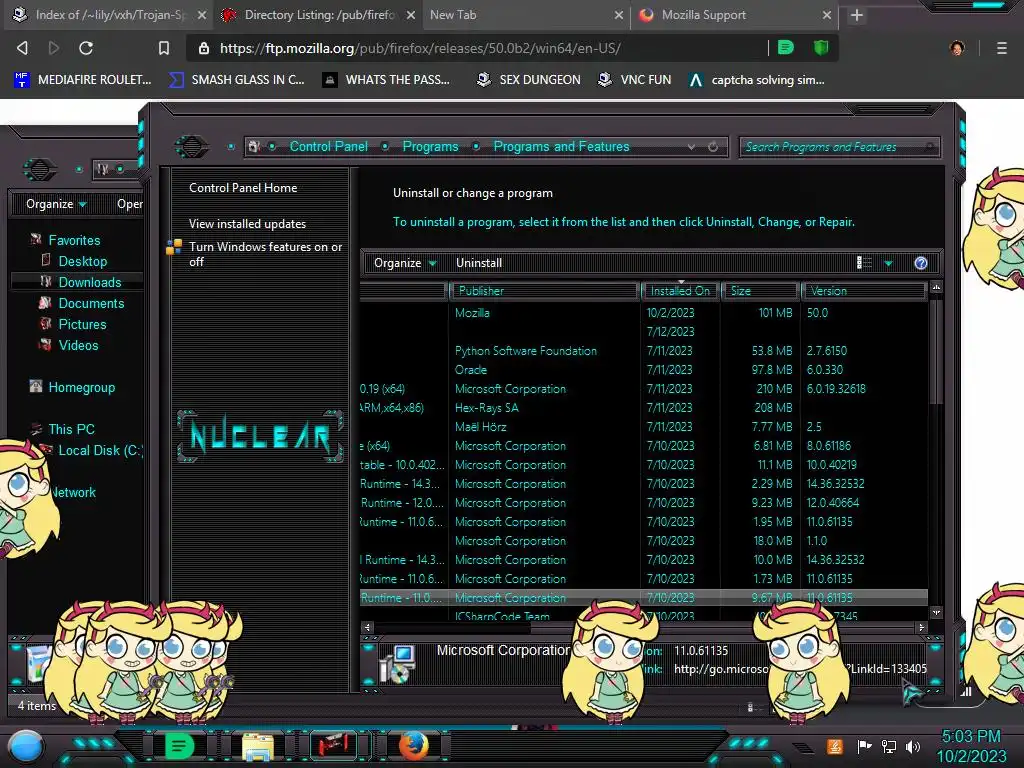Open View installed updates
The image size is (1024, 768).
pyautogui.click(x=247, y=223)
